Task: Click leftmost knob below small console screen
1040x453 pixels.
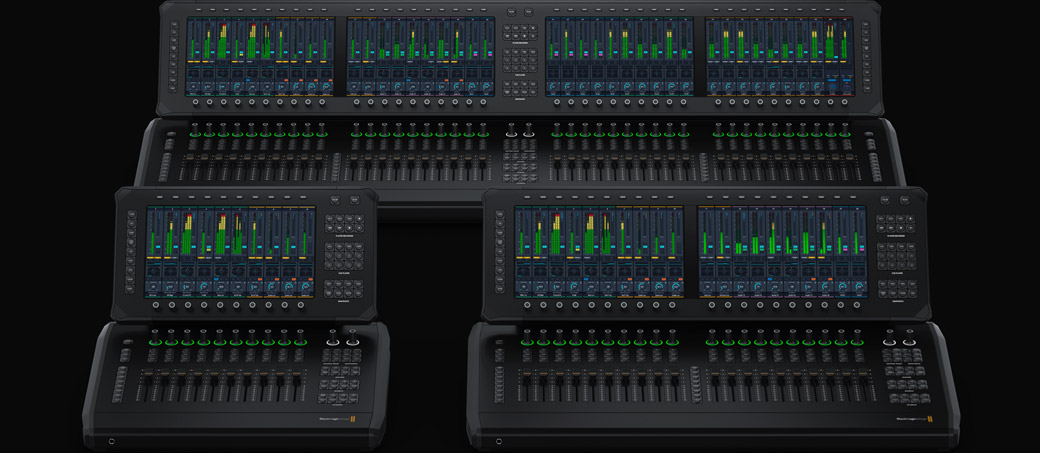Action: point(156,306)
